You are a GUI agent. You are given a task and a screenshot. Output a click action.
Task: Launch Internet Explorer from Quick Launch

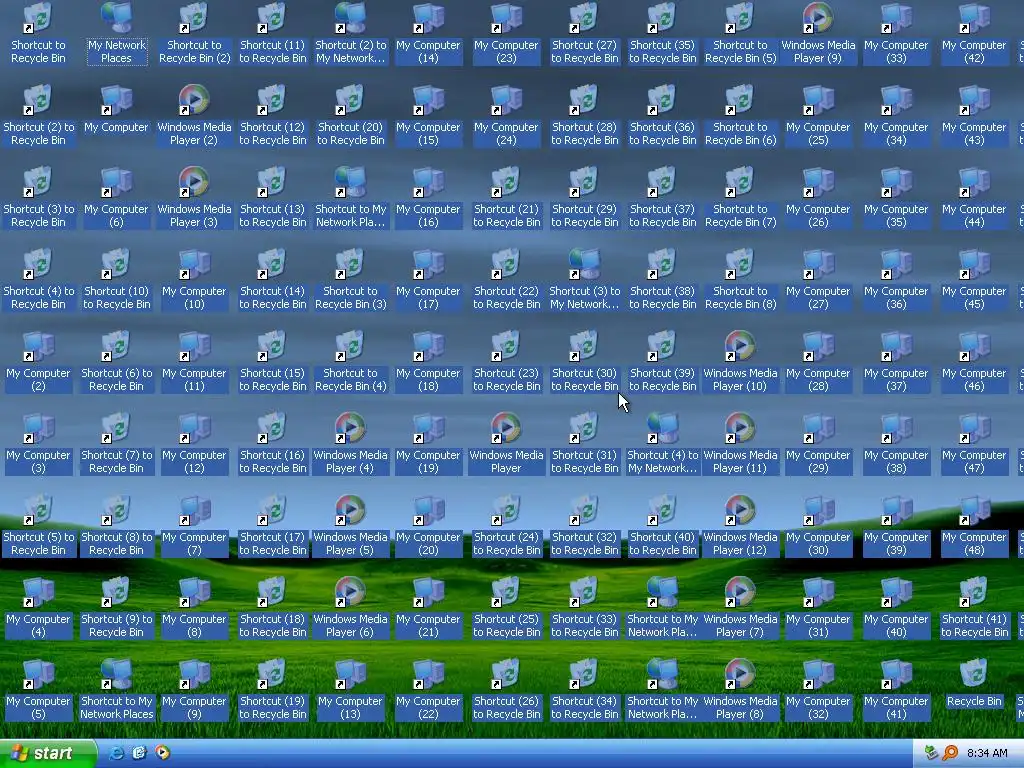[x=116, y=753]
